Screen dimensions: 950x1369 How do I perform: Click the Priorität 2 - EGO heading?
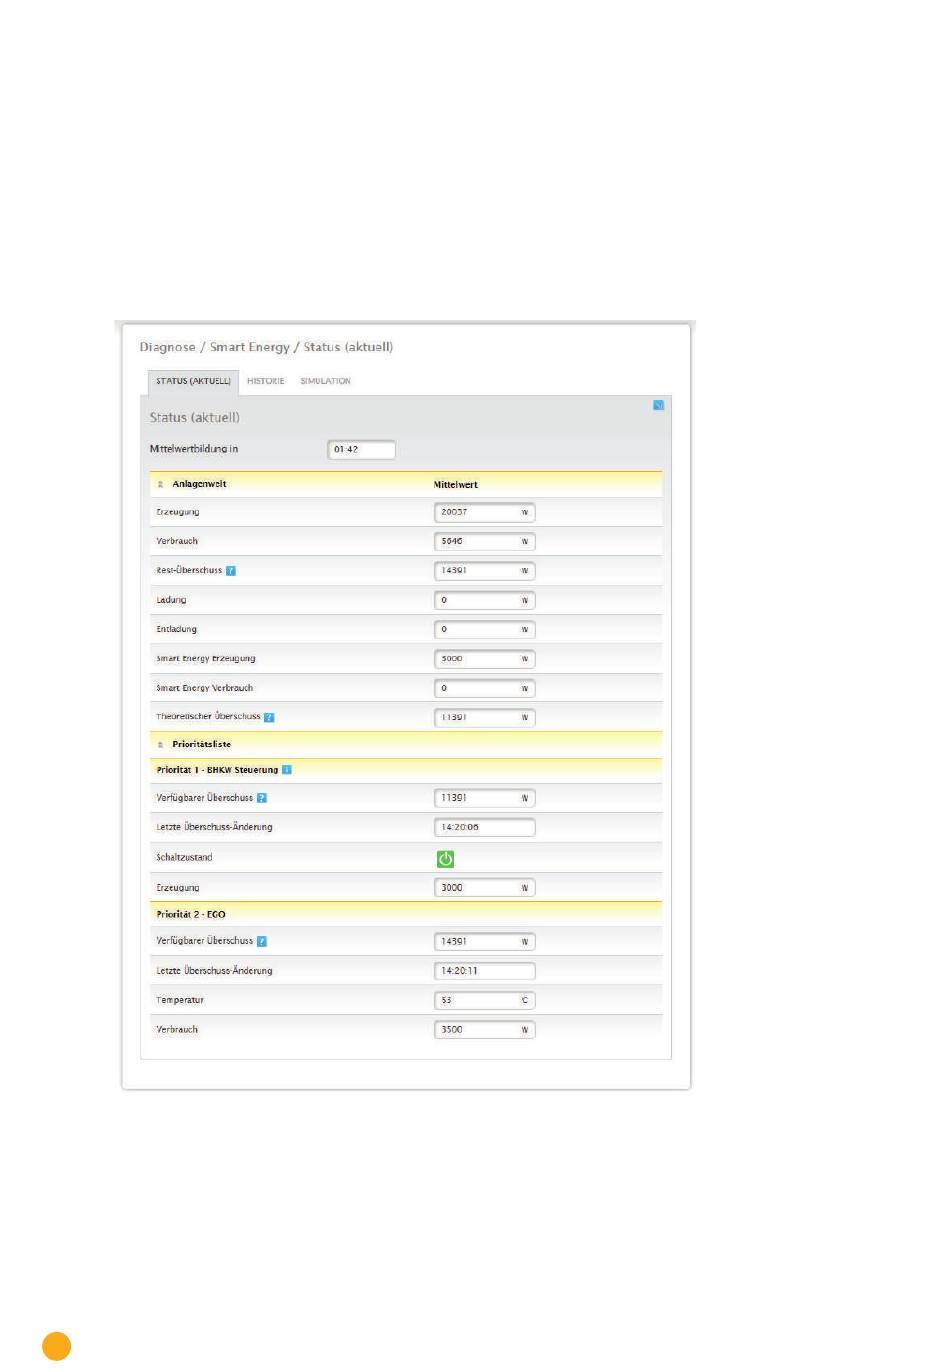pyautogui.click(x=191, y=914)
